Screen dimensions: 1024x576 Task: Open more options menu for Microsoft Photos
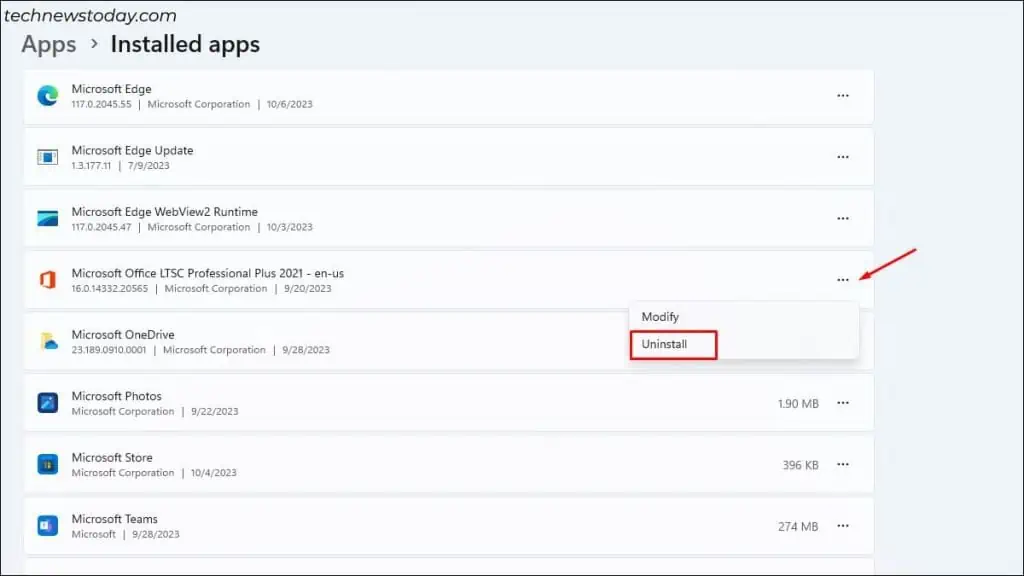tap(843, 403)
